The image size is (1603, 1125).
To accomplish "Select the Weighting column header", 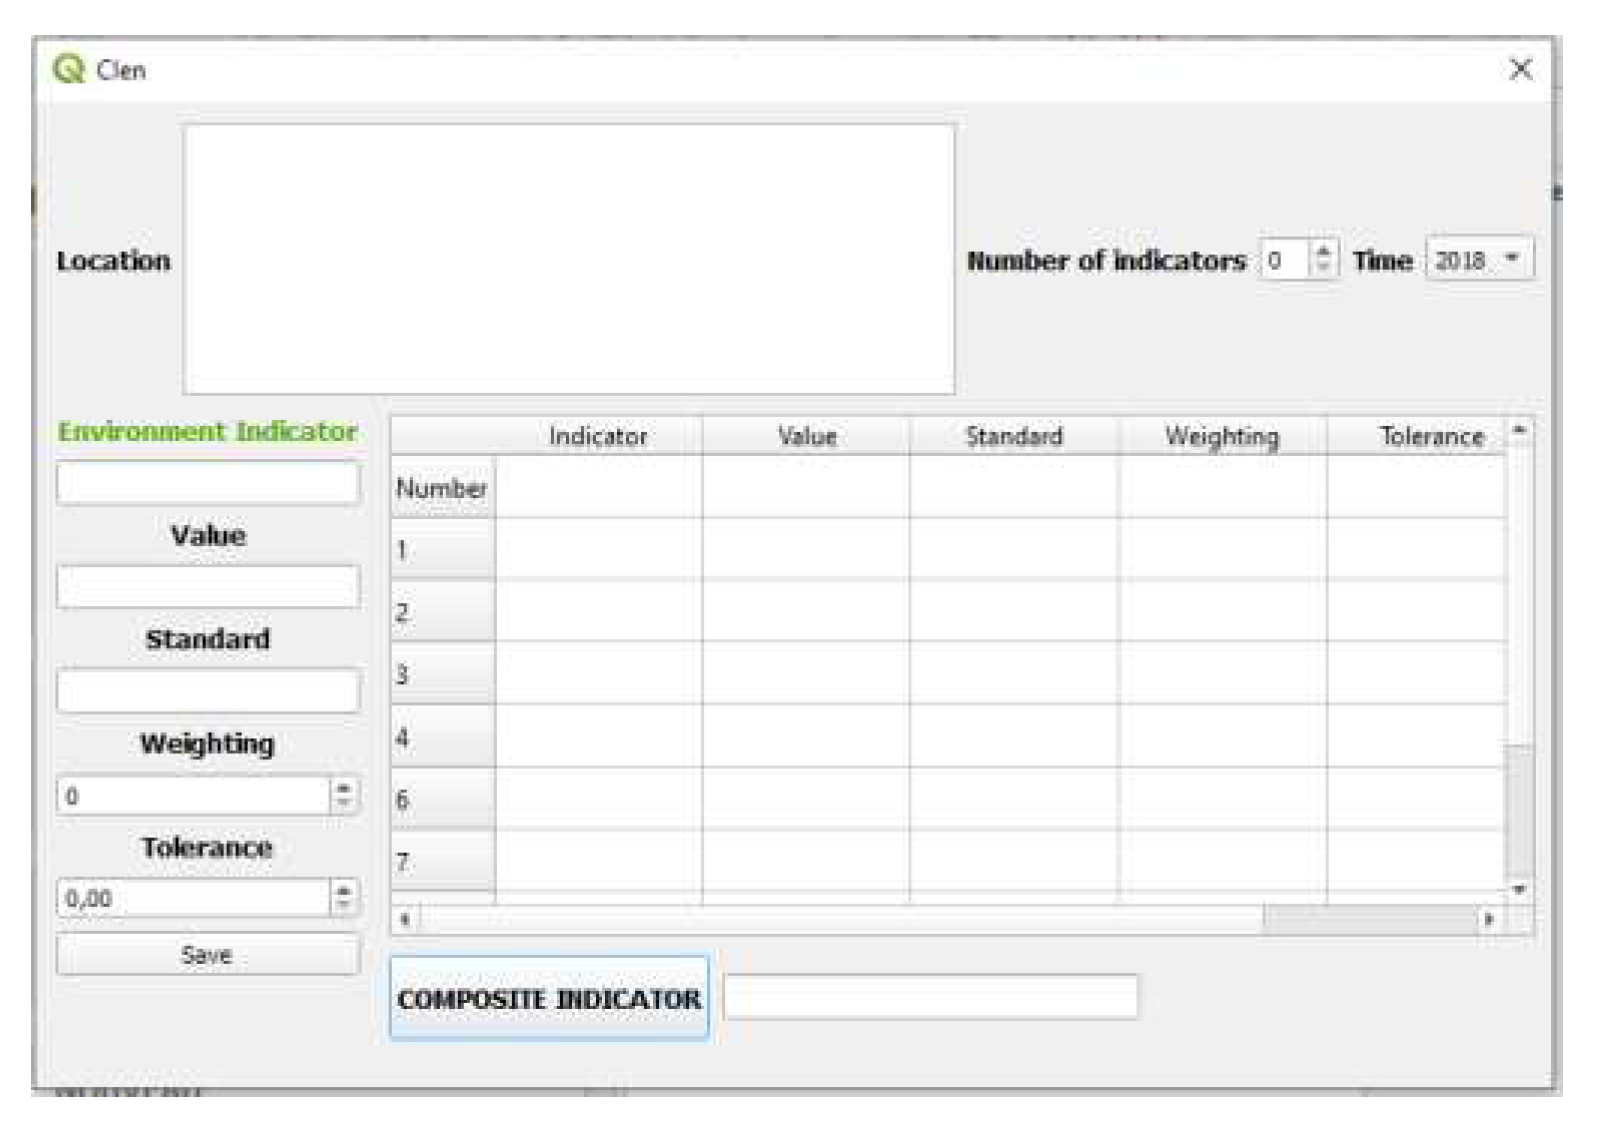I will click(x=1221, y=436).
